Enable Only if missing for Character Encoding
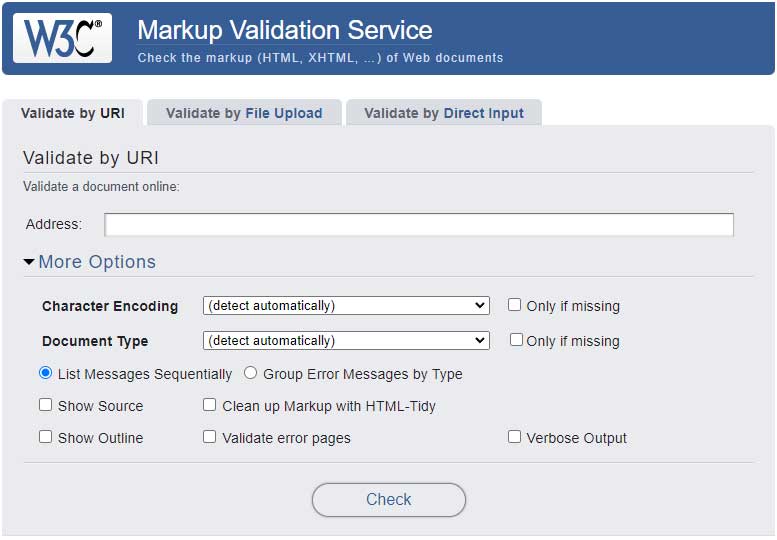 pos(515,305)
